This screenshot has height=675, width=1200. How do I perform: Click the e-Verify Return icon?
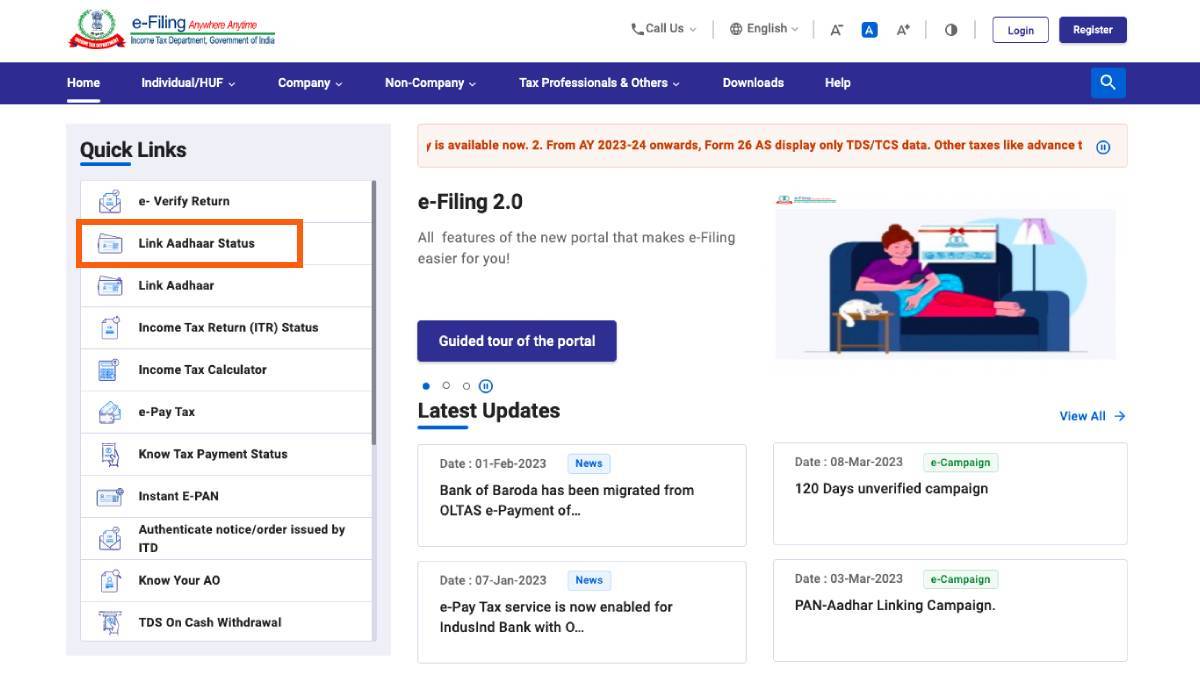tap(109, 201)
